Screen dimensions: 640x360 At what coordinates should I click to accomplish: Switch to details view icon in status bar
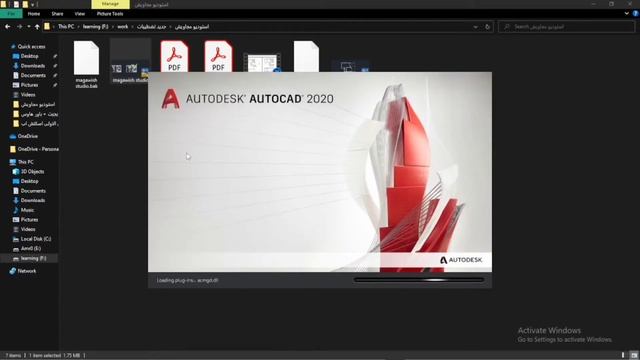pos(623,355)
